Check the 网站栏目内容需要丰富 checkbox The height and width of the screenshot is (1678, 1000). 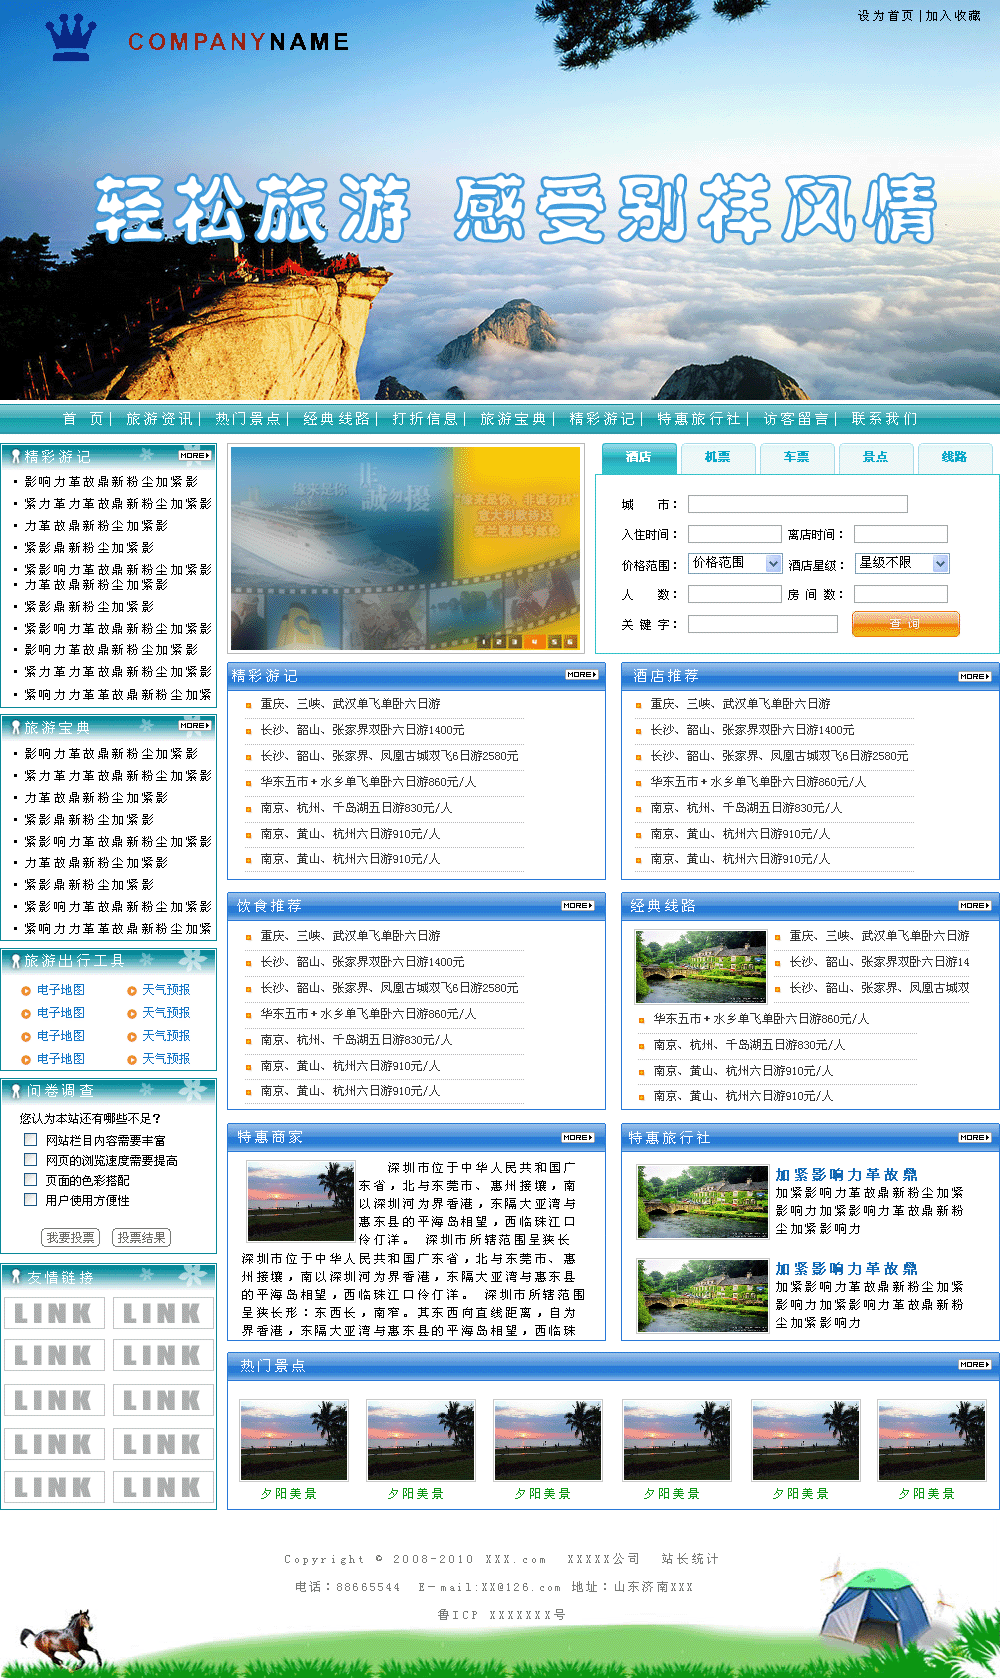pyautogui.click(x=31, y=1140)
